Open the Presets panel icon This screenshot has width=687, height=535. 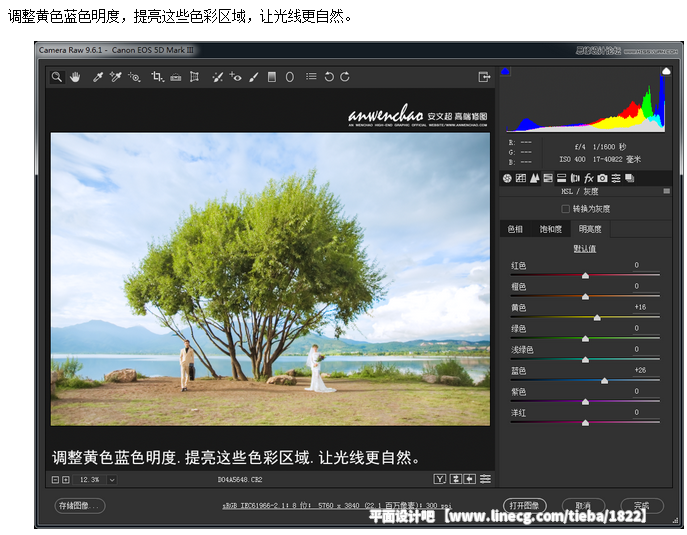pyautogui.click(x=616, y=178)
